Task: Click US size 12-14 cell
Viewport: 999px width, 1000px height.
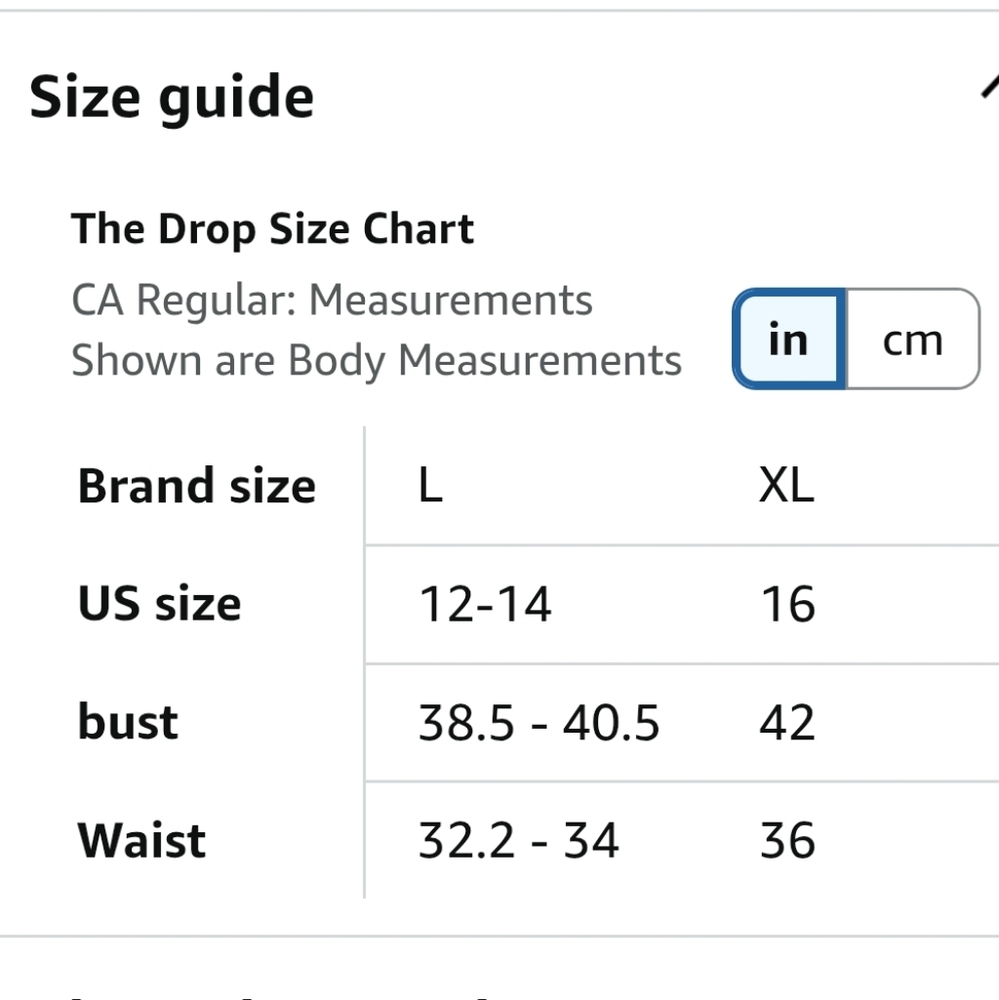Action: pyautogui.click(x=485, y=604)
